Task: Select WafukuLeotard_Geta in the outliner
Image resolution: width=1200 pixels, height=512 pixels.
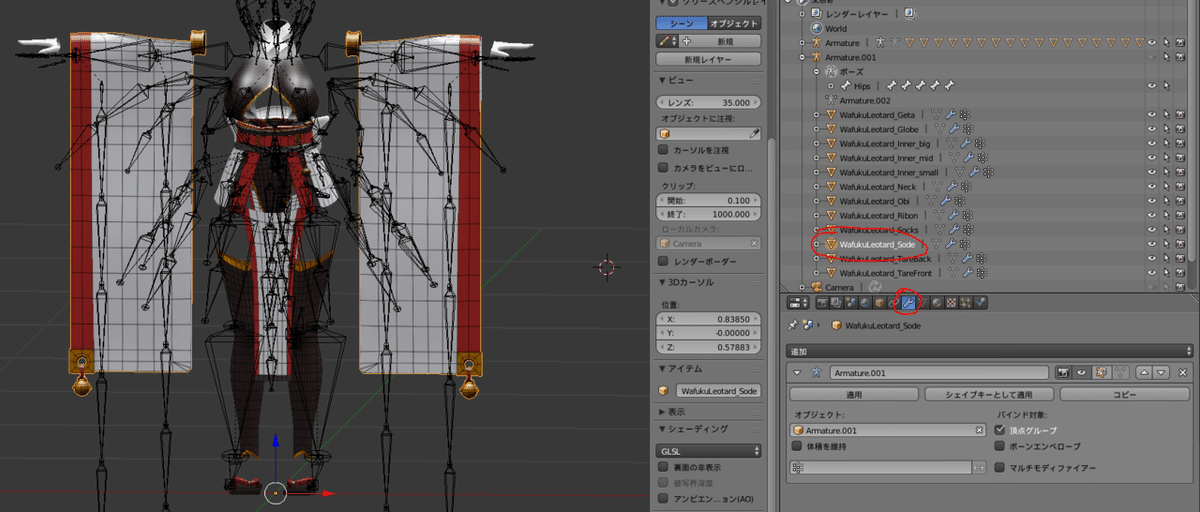Action: tap(877, 115)
